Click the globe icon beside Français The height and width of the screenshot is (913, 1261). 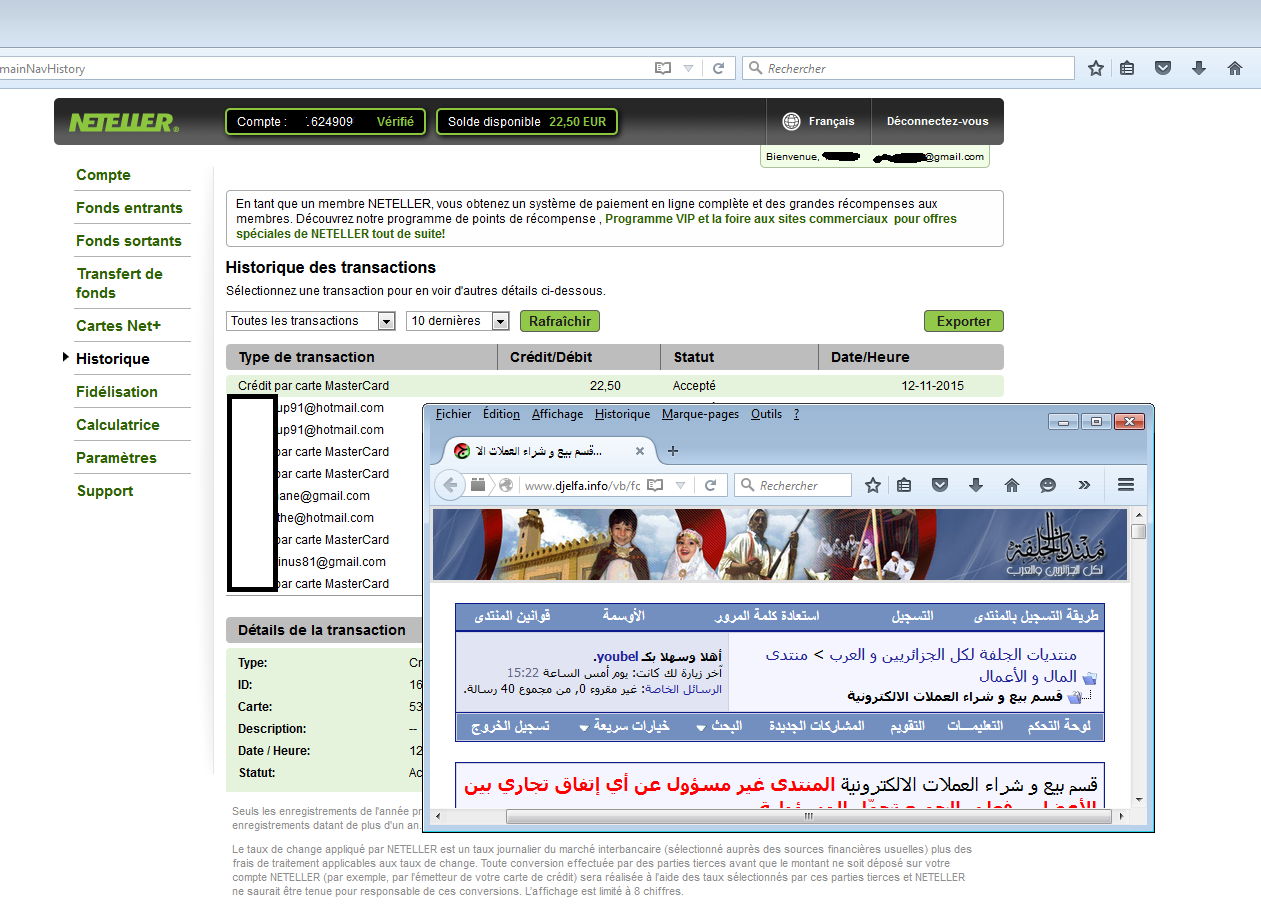click(x=791, y=121)
